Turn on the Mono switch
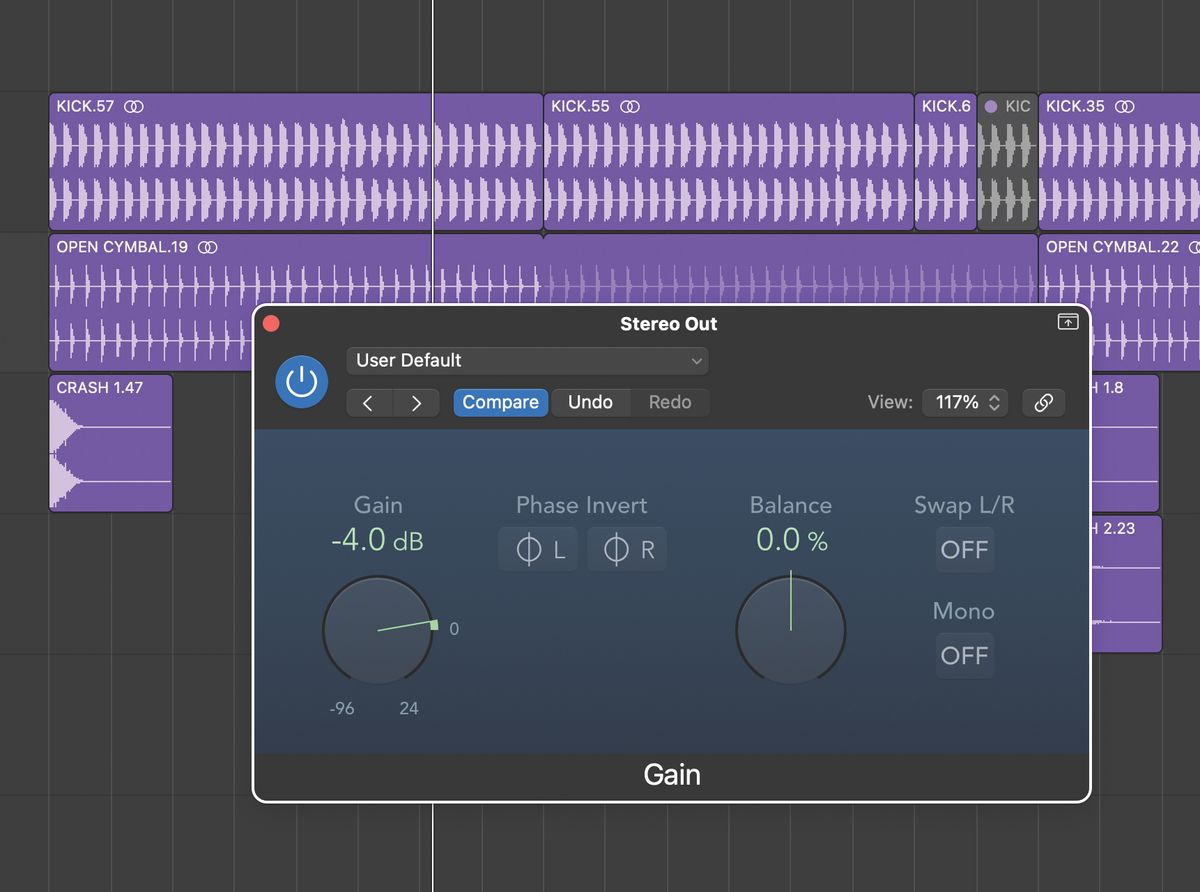Screen dimensions: 1200x892 point(963,655)
